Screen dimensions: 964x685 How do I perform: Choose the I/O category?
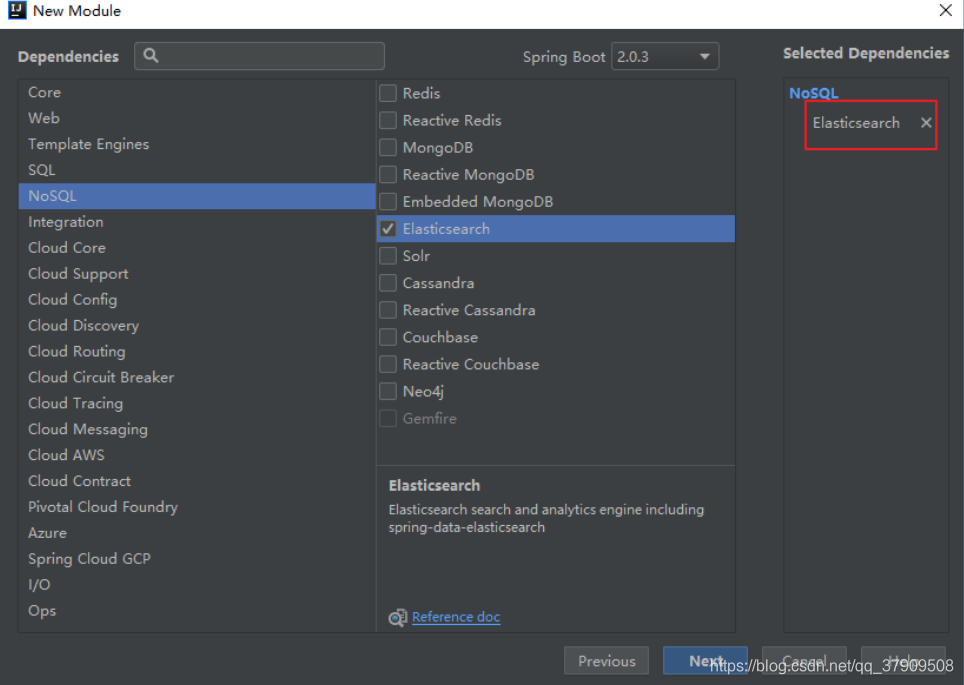tap(197, 584)
